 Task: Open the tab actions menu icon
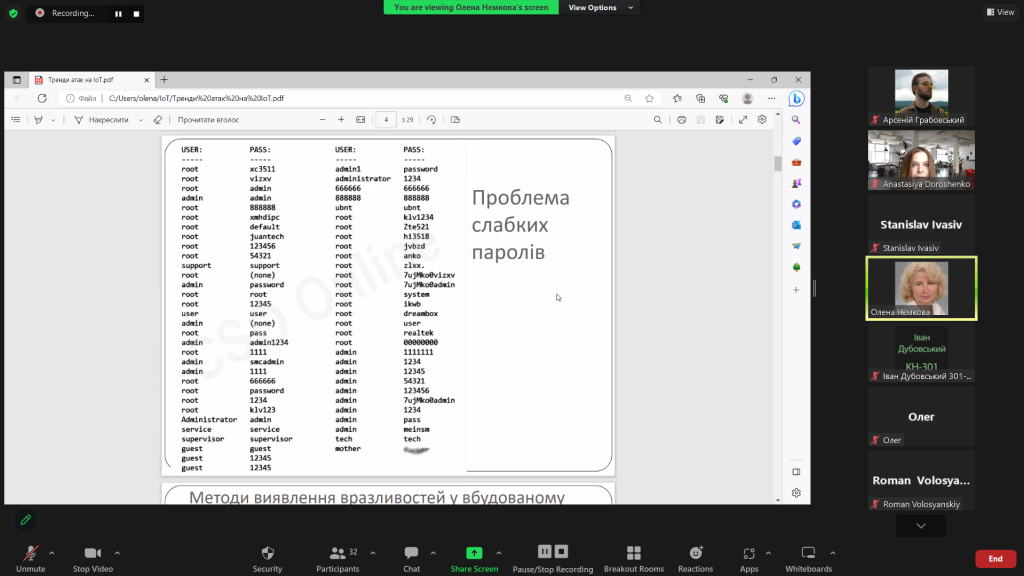pyautogui.click(x=17, y=80)
